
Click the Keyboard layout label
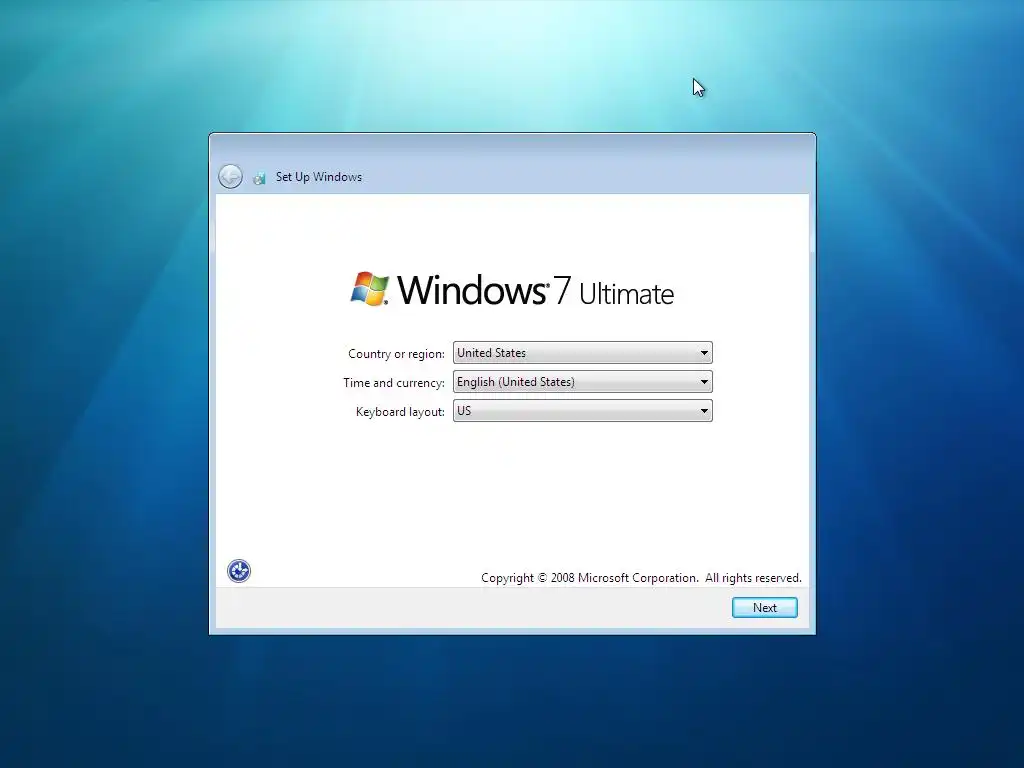coord(400,412)
